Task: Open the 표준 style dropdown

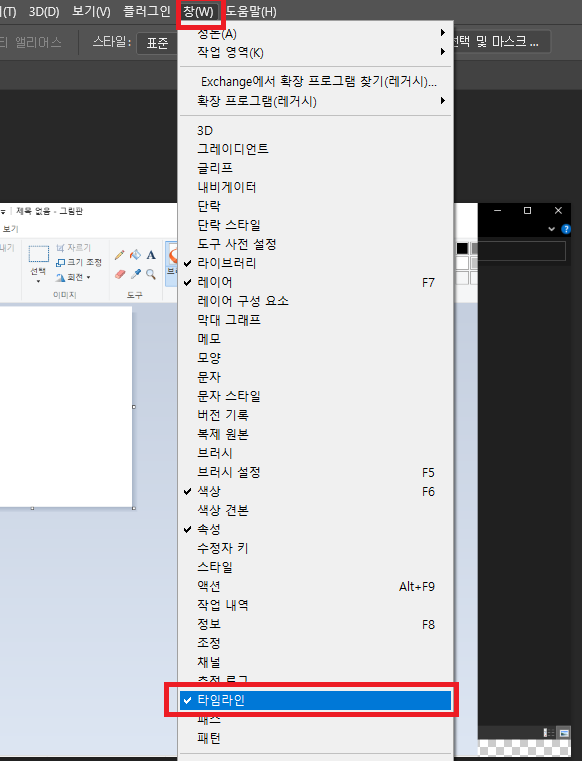Action: (157, 43)
